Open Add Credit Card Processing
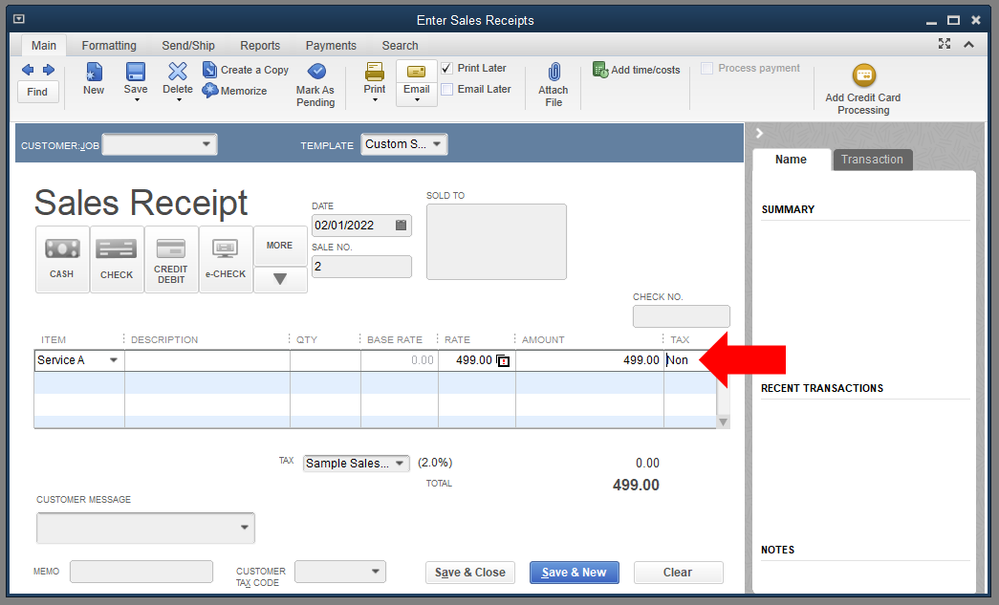 (863, 90)
